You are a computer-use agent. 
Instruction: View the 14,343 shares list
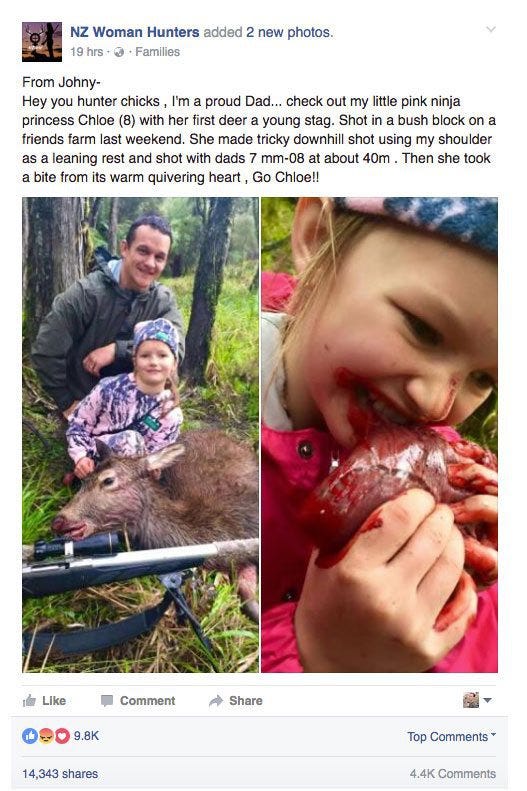click(60, 773)
